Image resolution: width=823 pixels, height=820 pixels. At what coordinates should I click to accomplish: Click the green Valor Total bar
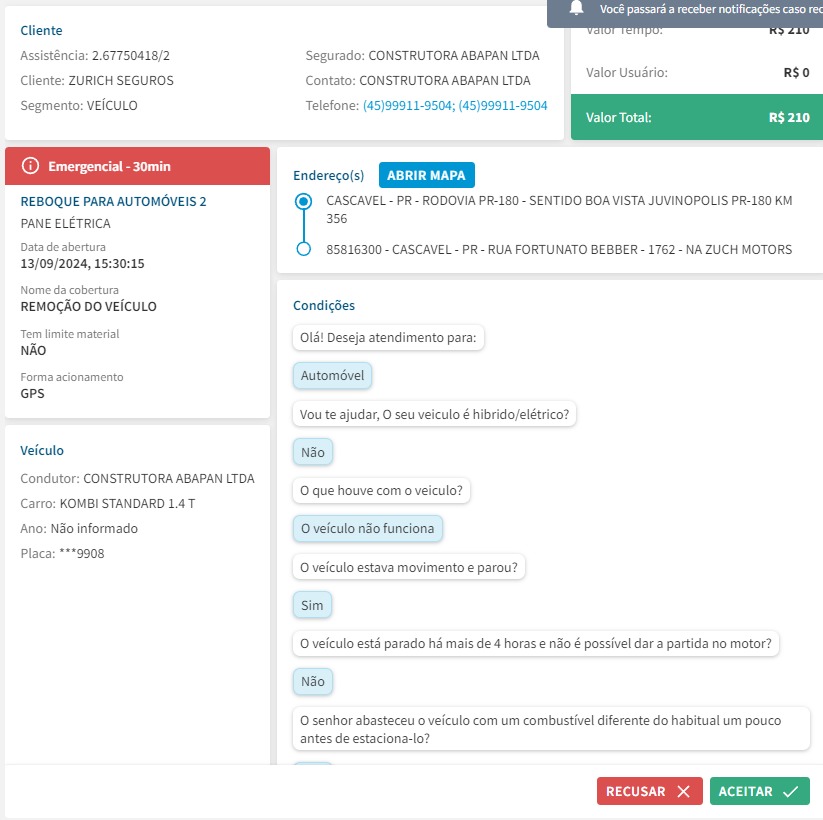[x=696, y=117]
